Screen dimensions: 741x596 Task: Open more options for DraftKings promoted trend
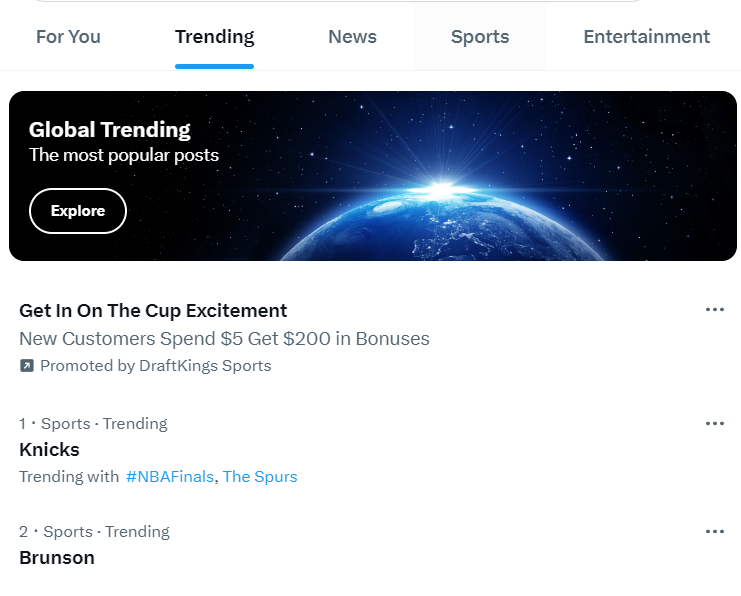(x=715, y=310)
